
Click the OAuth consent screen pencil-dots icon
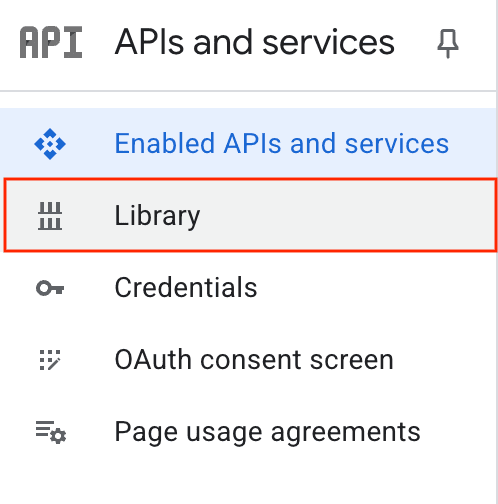click(50, 360)
